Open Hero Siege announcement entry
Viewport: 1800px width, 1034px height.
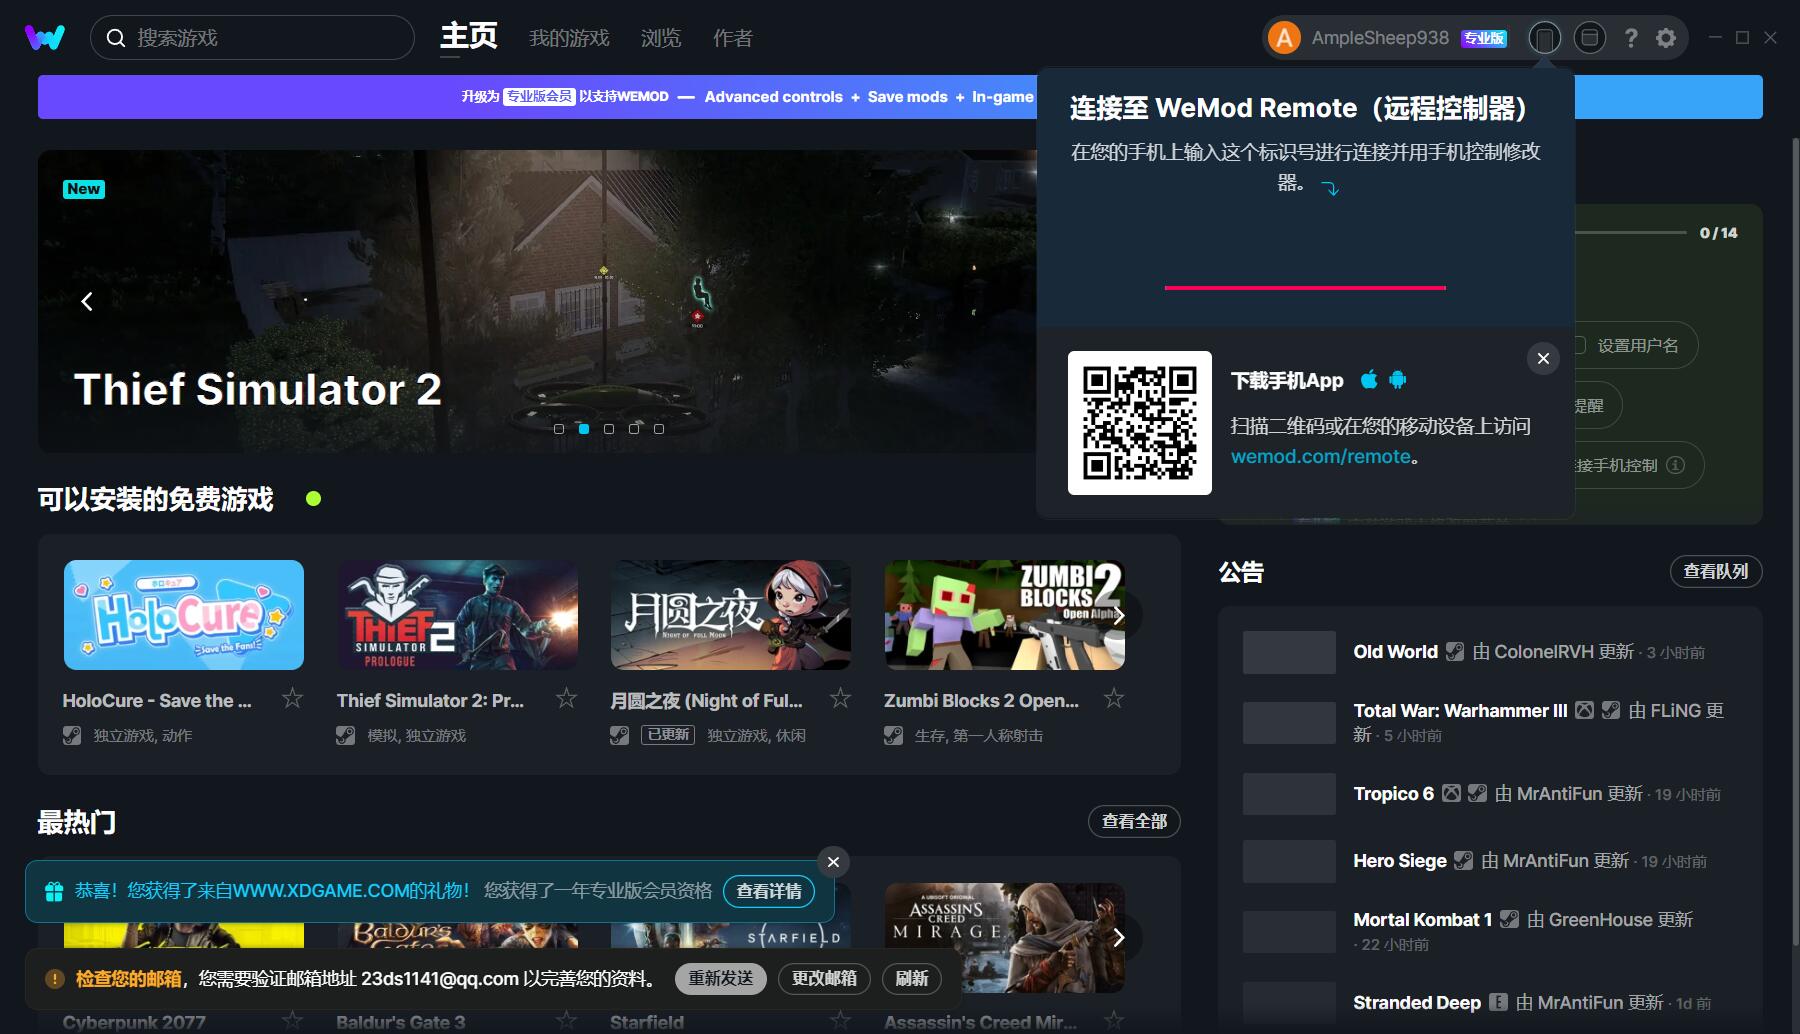click(x=1490, y=861)
